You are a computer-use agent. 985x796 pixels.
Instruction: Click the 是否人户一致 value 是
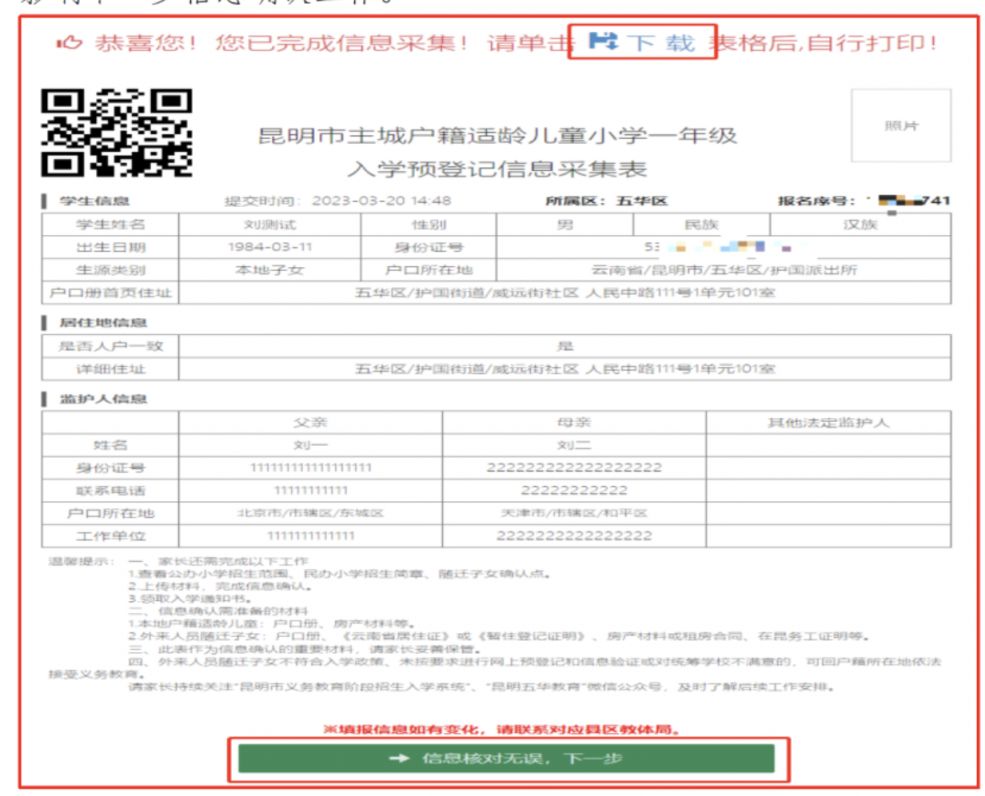565,346
